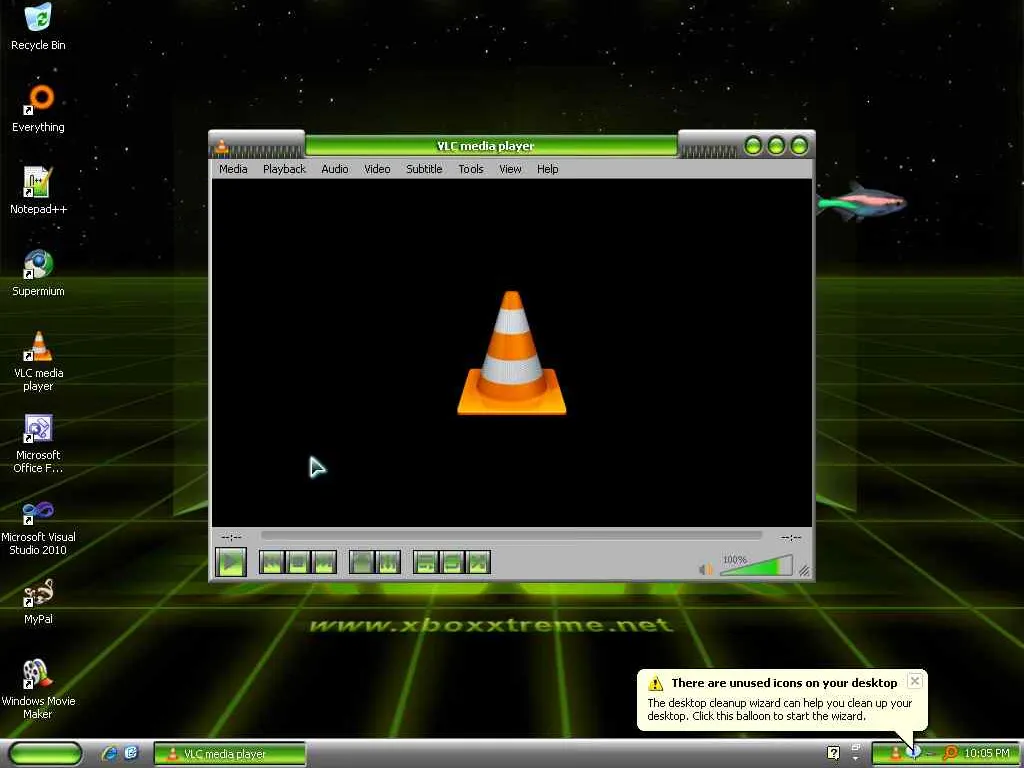Click the blue info tray icon
This screenshot has width=1024, height=768.
pos(914,753)
